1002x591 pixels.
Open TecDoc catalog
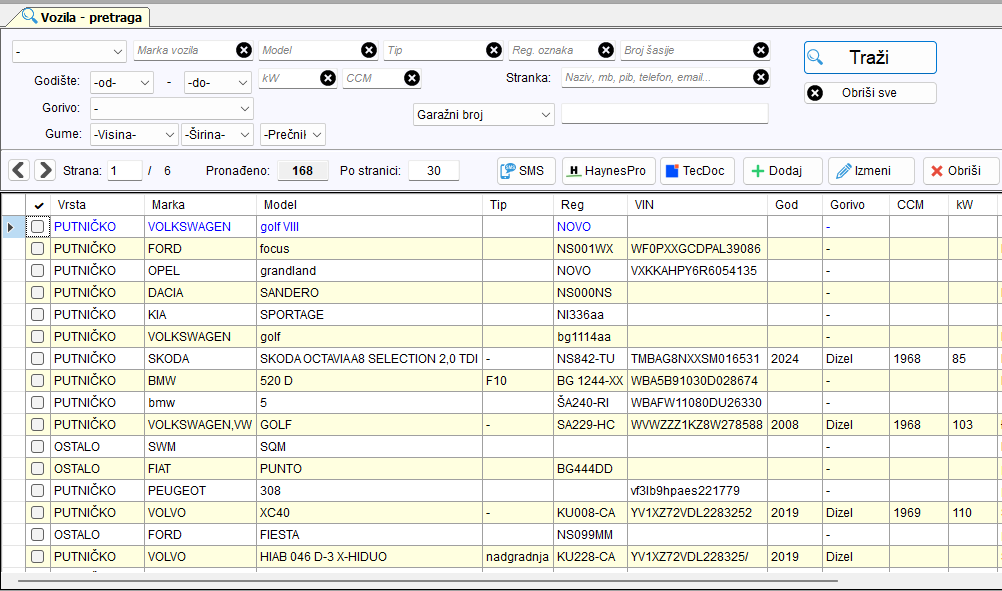(697, 171)
